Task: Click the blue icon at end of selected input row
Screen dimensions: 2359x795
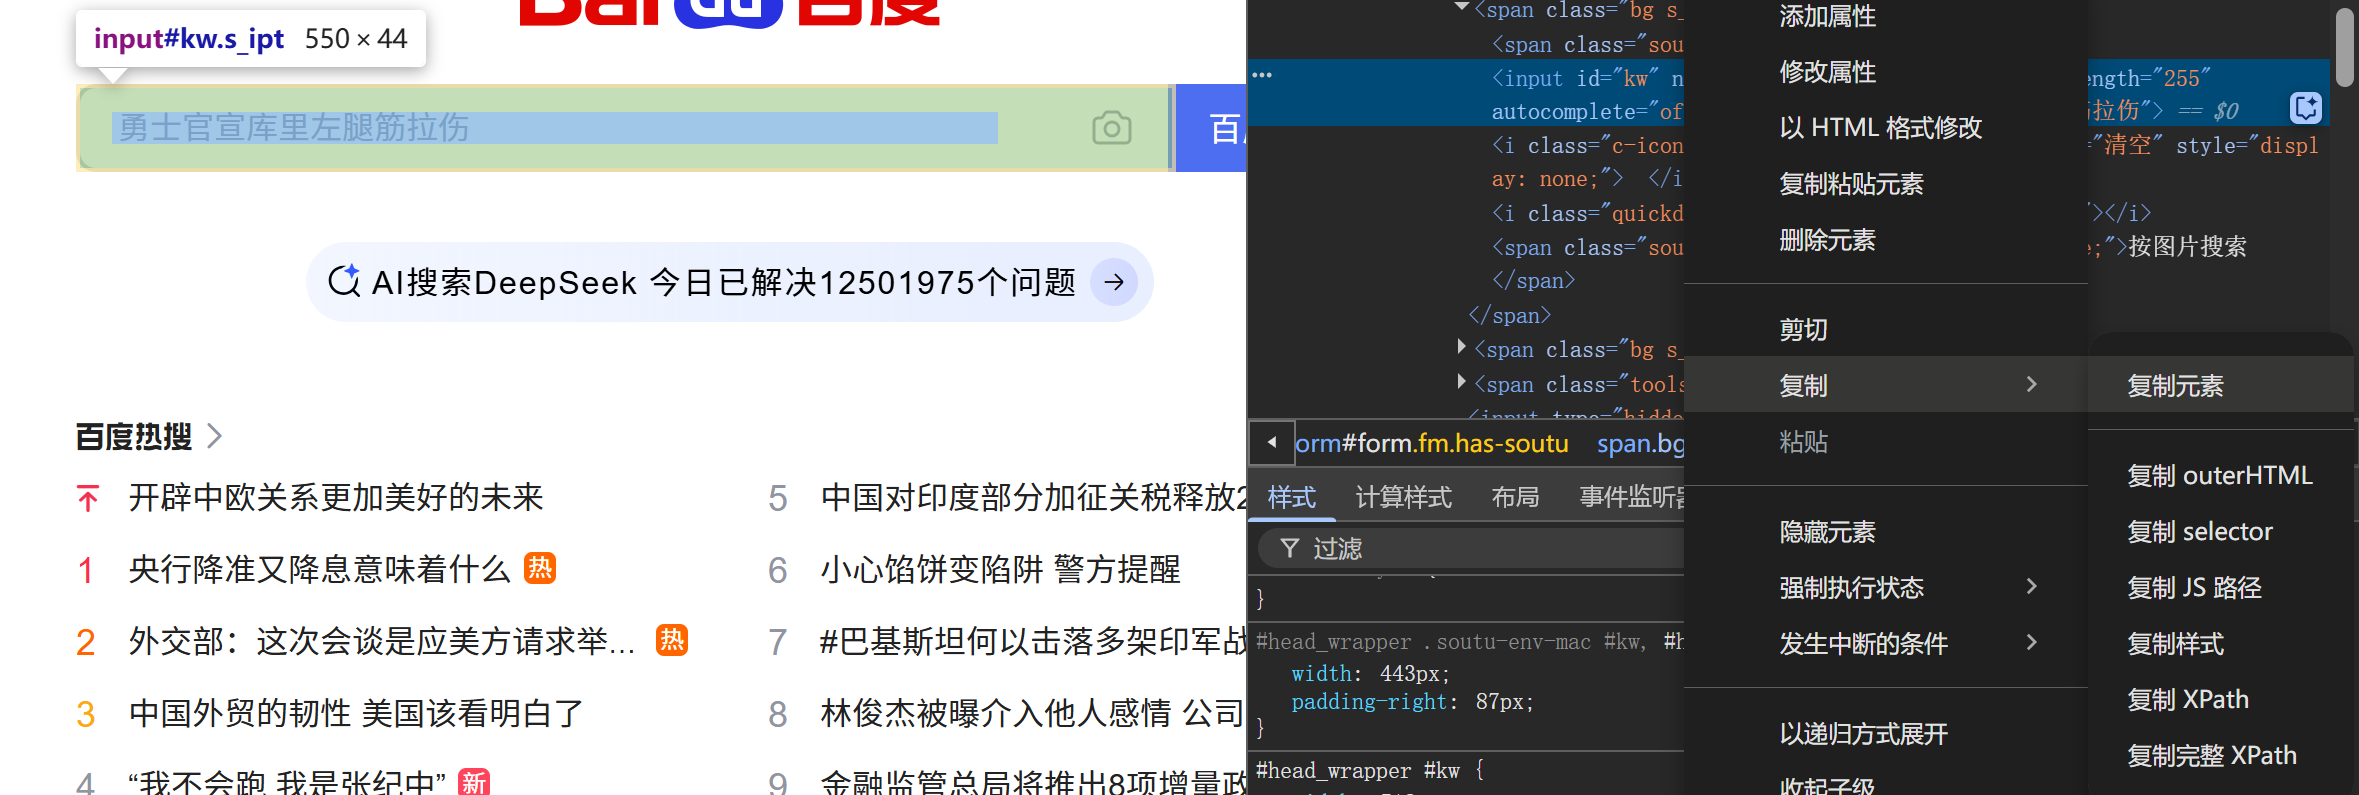Action: tap(2306, 107)
